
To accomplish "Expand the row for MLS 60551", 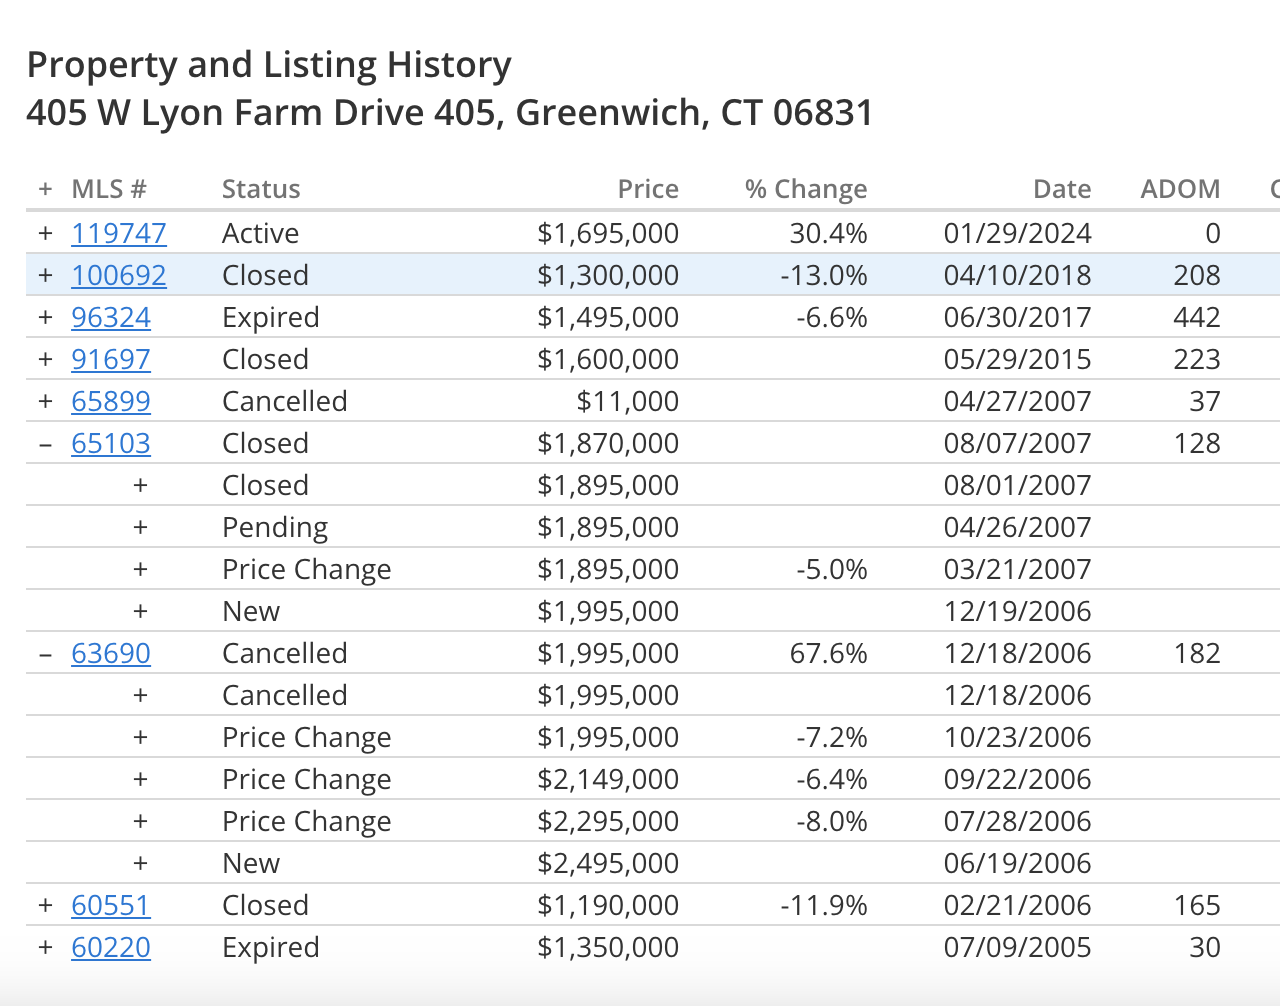I will (45, 905).
